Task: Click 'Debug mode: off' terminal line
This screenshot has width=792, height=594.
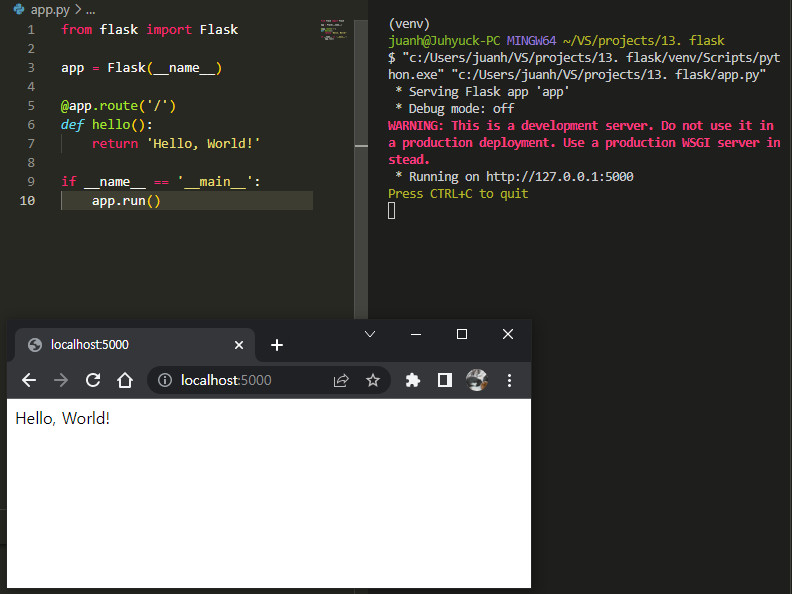Action: 461,109
